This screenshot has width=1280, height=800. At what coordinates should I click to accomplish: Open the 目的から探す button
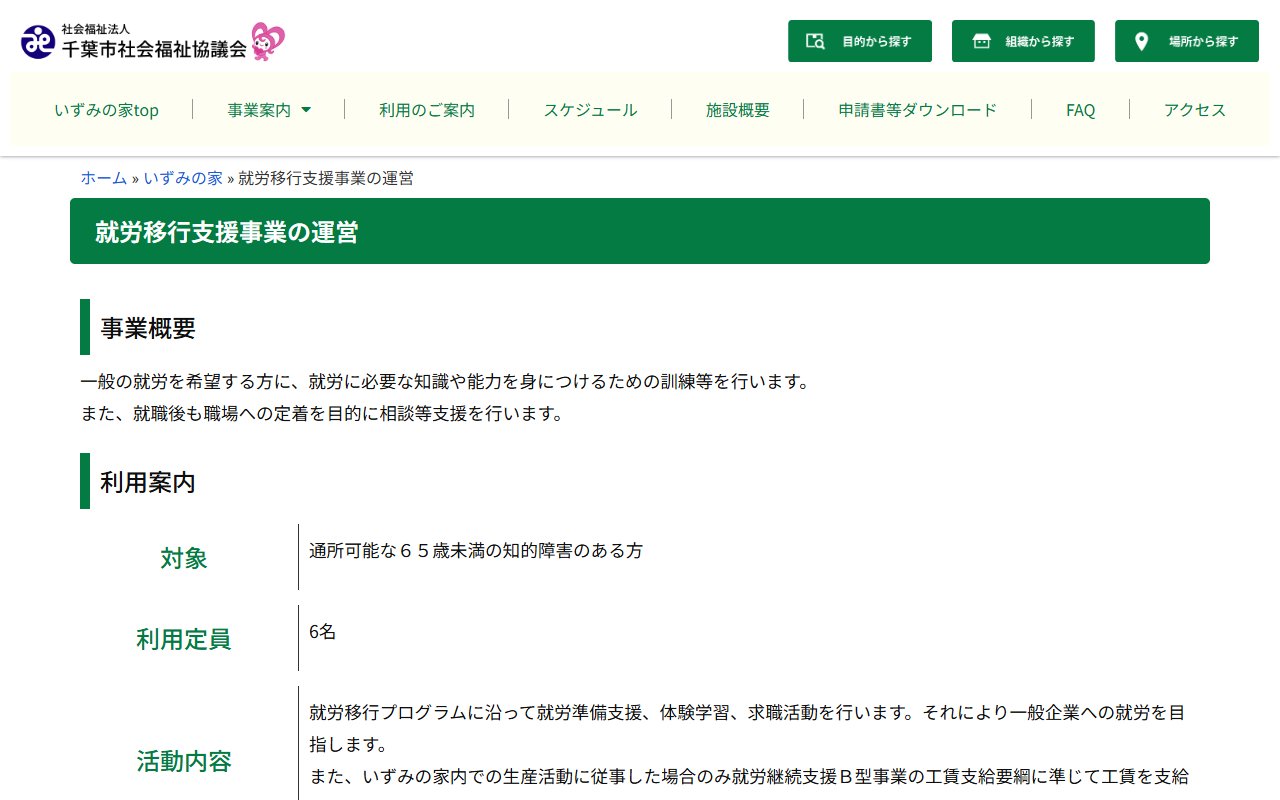(x=860, y=41)
